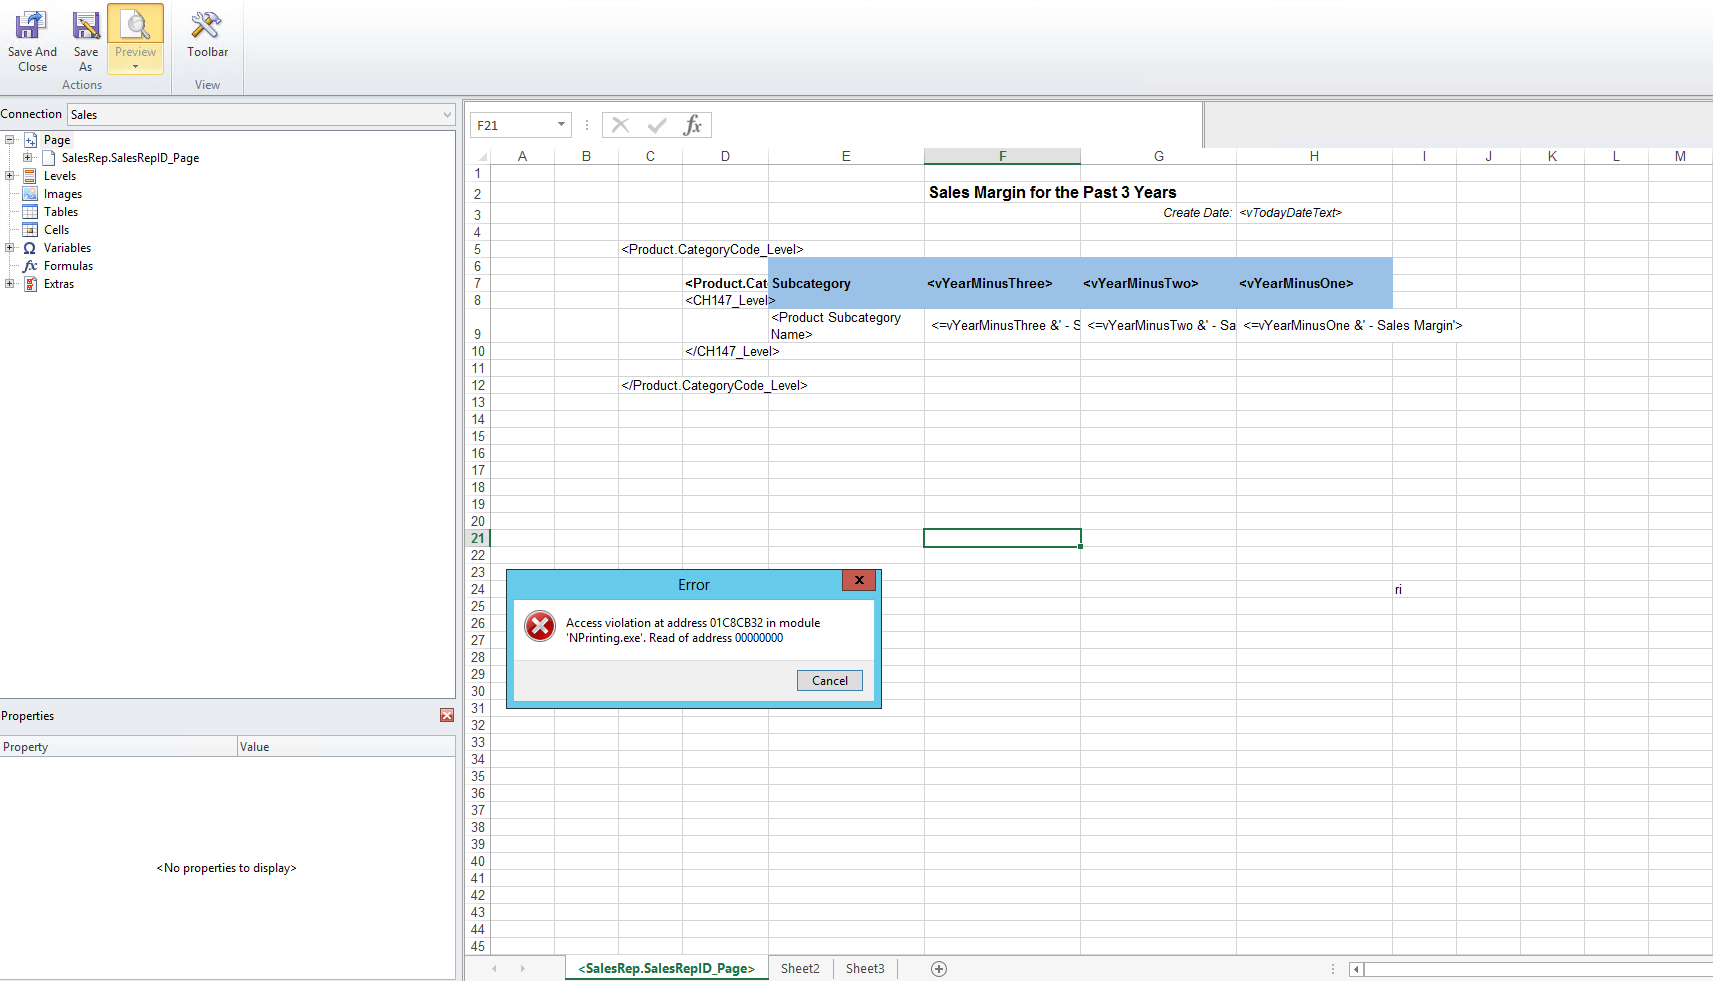Click the Select All corner triangle

tap(481, 156)
